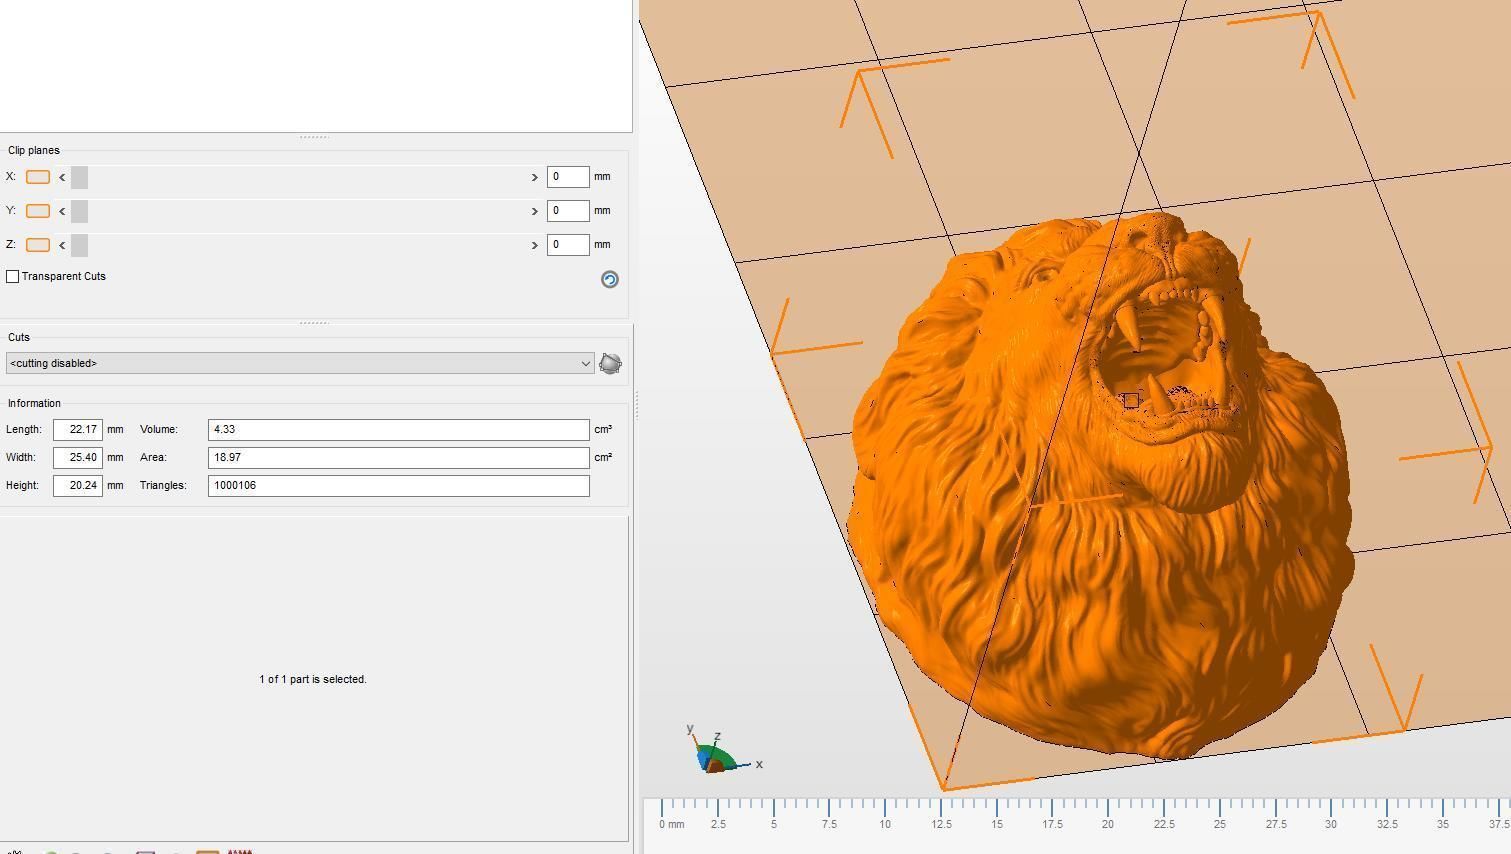Click the "1 of 1 part is selected." text
This screenshot has height=854, width=1511.
[313, 679]
